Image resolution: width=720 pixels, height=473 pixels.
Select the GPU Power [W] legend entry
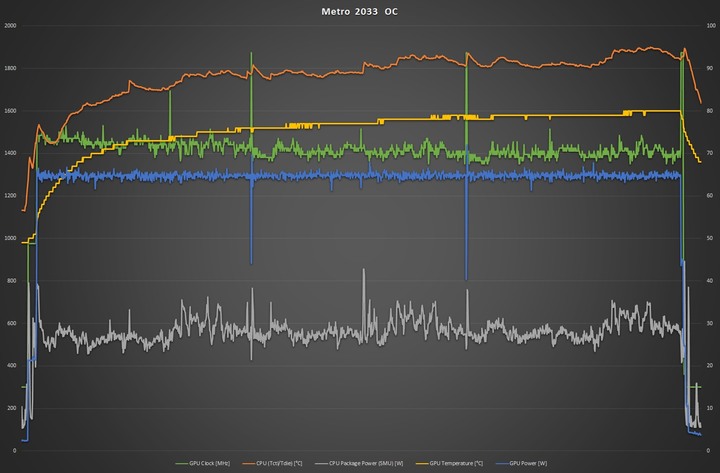pos(521,463)
